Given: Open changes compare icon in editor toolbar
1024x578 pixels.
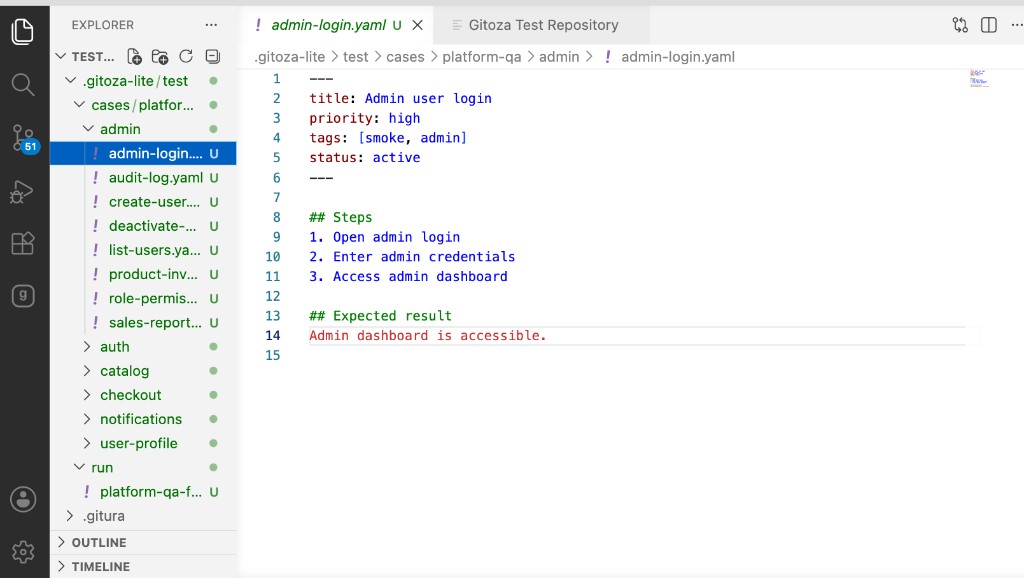Looking at the screenshot, I should tap(960, 25).
